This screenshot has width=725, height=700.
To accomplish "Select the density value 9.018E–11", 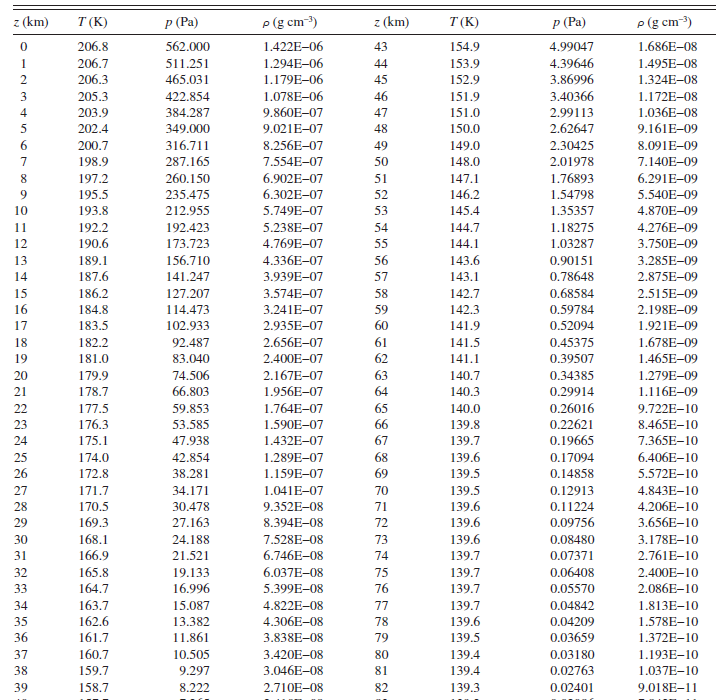I will (668, 688).
